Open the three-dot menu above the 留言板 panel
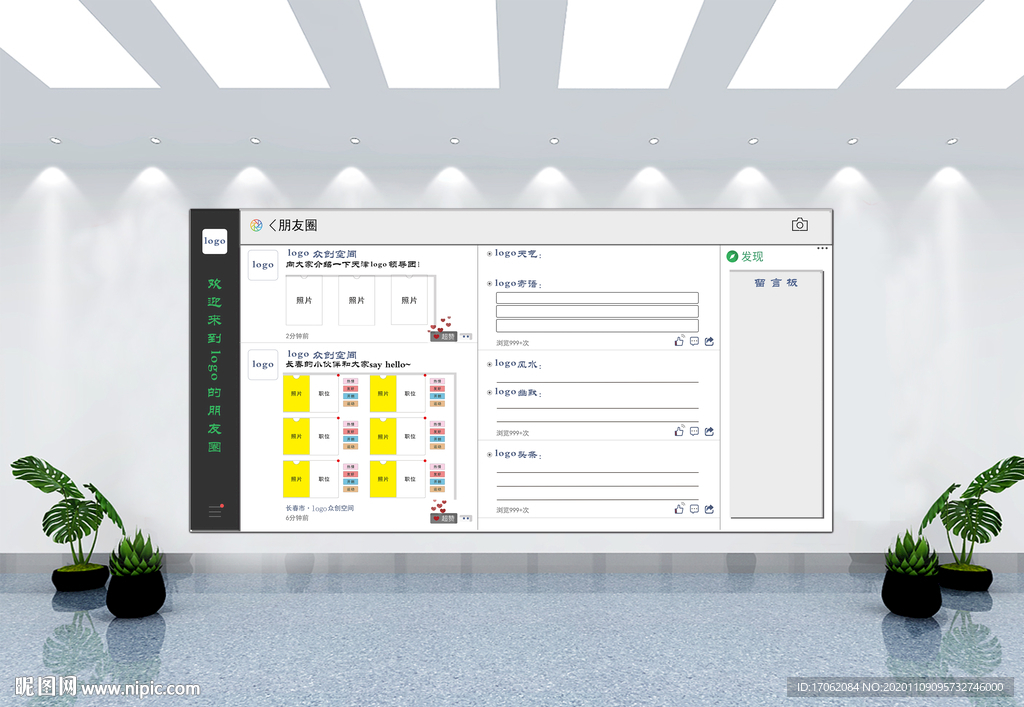 point(822,248)
